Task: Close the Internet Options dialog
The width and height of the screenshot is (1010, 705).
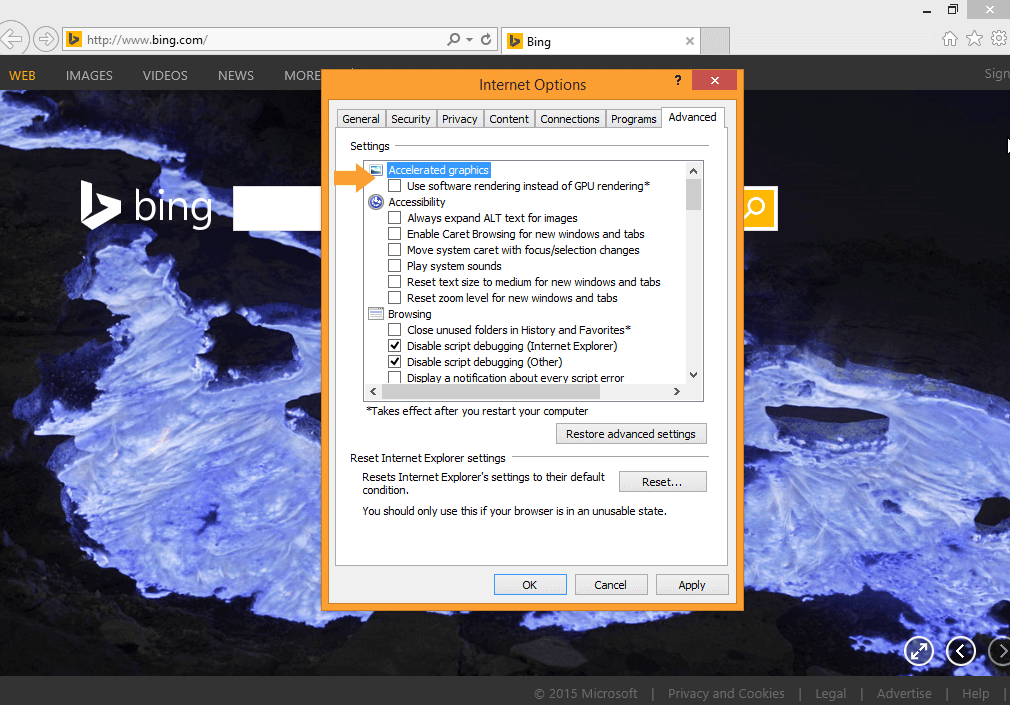Action: 714,80
